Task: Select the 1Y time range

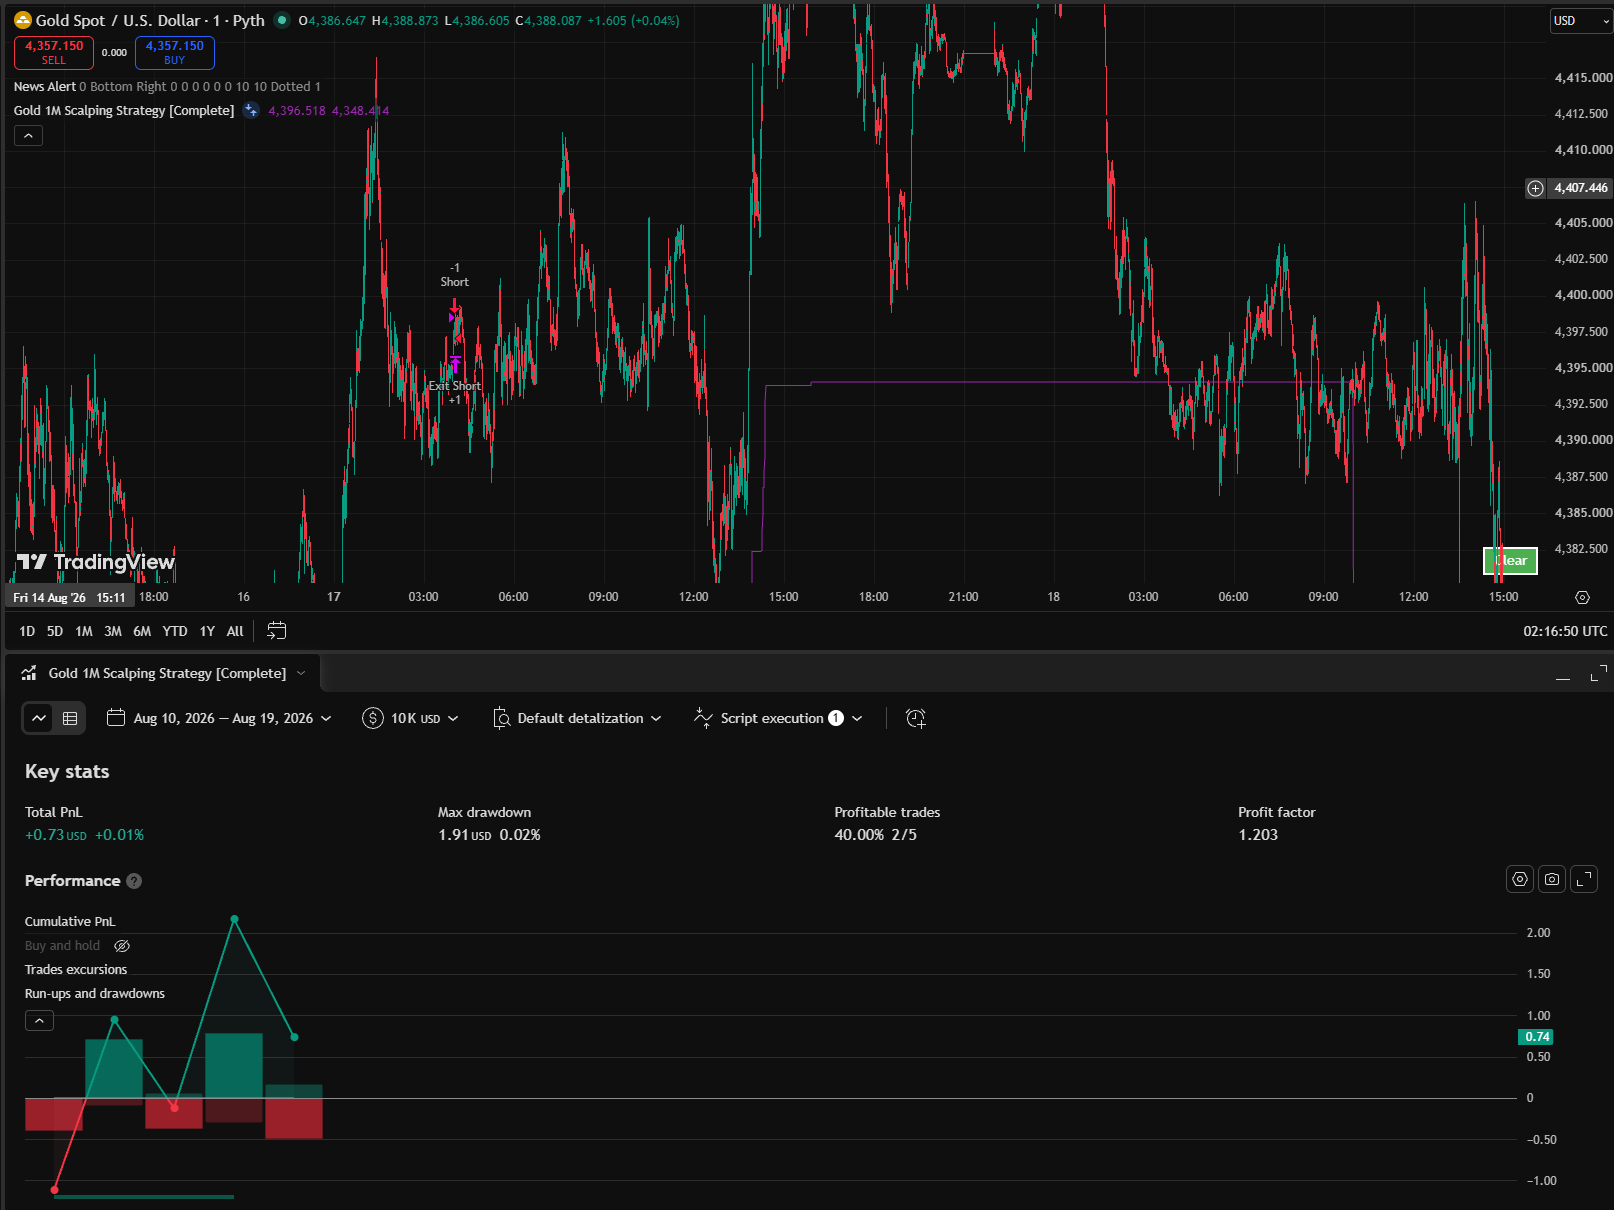Action: (x=207, y=631)
